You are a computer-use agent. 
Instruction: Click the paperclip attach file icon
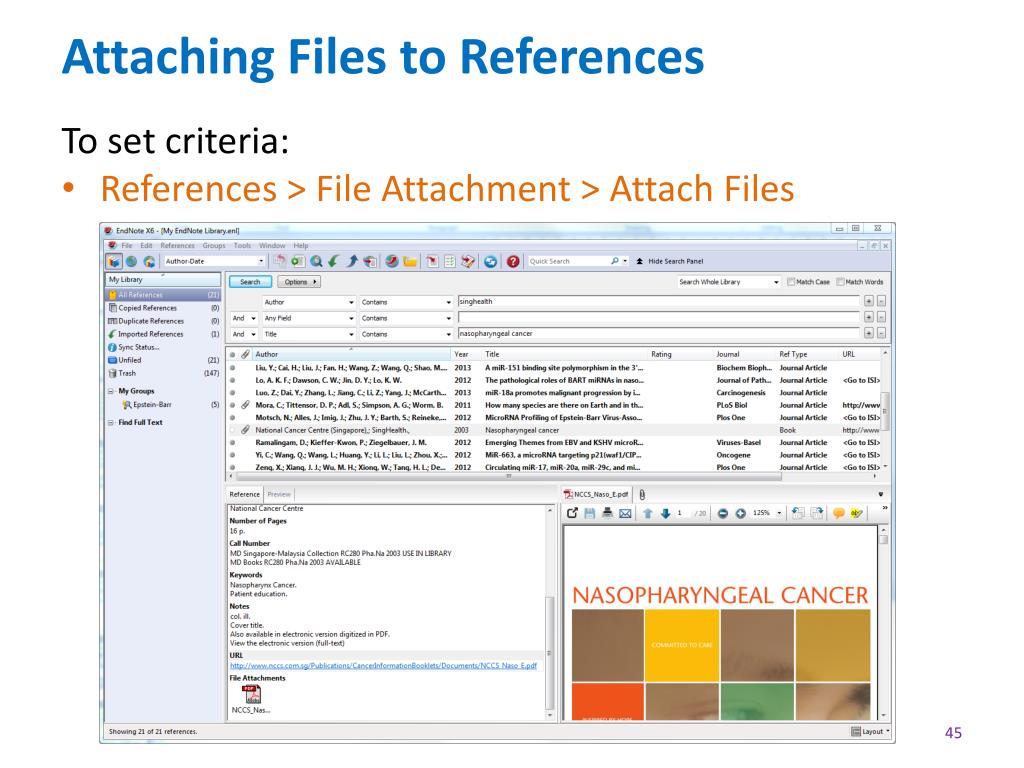(x=642, y=494)
